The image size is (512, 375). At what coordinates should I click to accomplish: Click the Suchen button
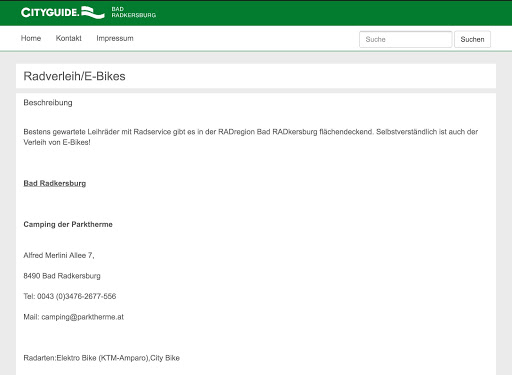click(472, 39)
